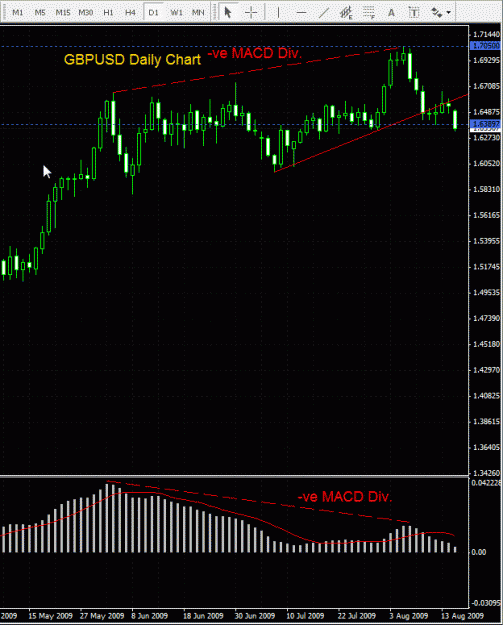Click the blue 1.63897 current price tag
503x625 pixels.
pos(485,124)
